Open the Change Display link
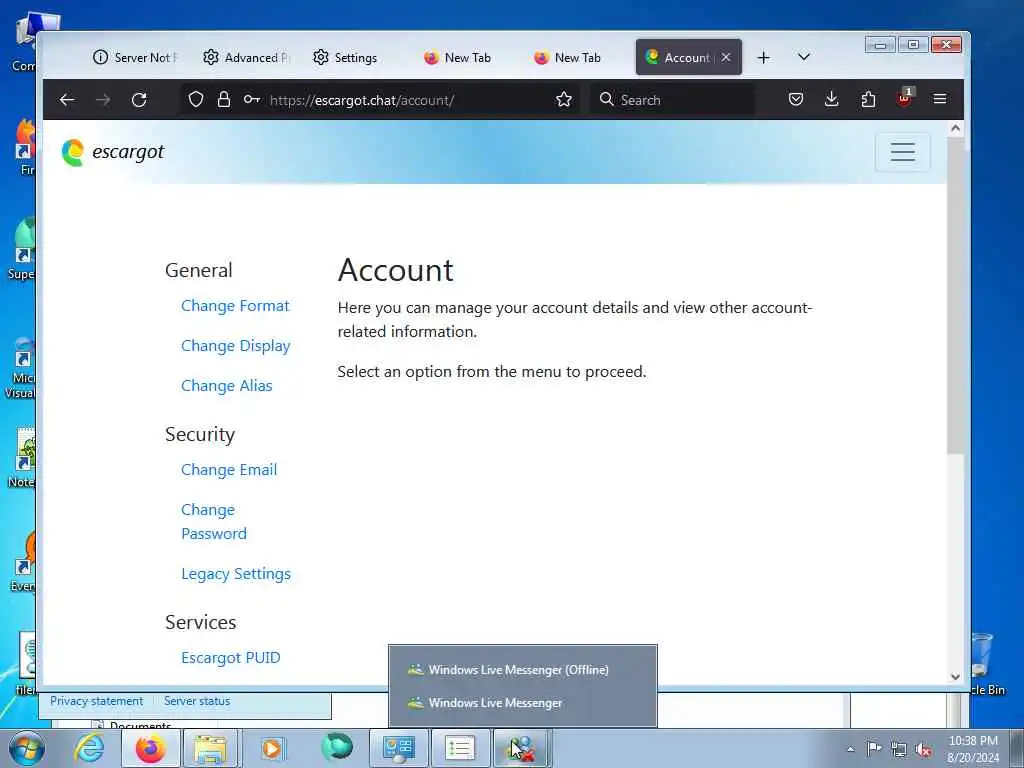Viewport: 1024px width, 768px height. pyautogui.click(x=236, y=345)
